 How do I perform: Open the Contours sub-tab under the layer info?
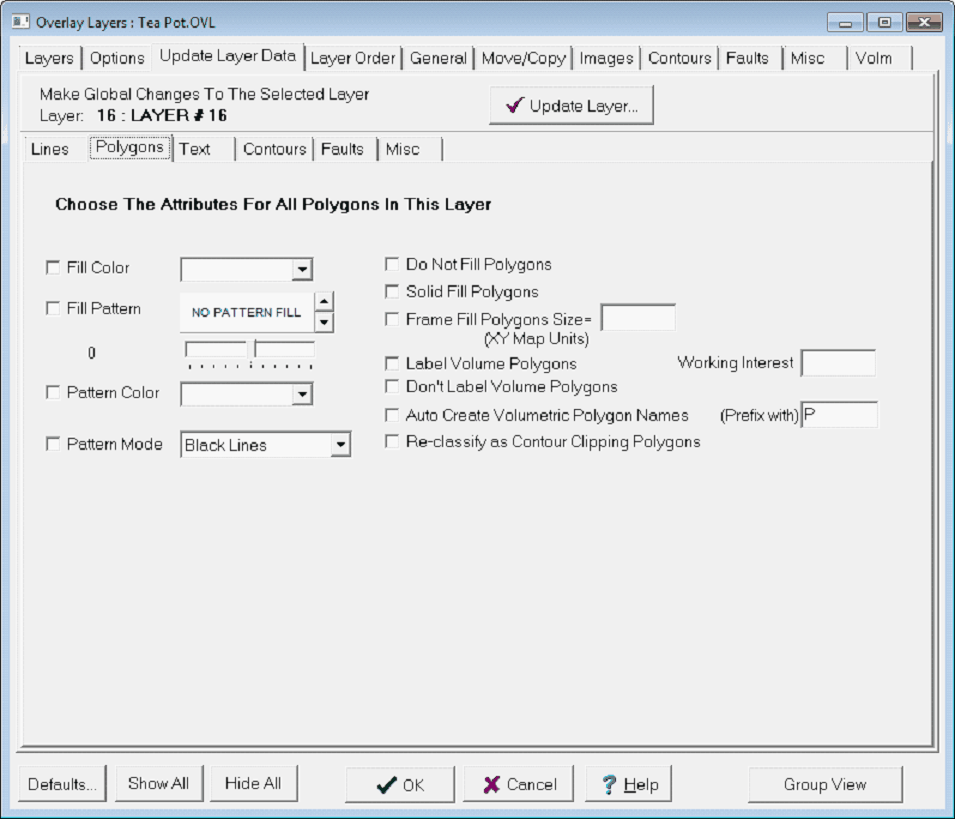274,149
